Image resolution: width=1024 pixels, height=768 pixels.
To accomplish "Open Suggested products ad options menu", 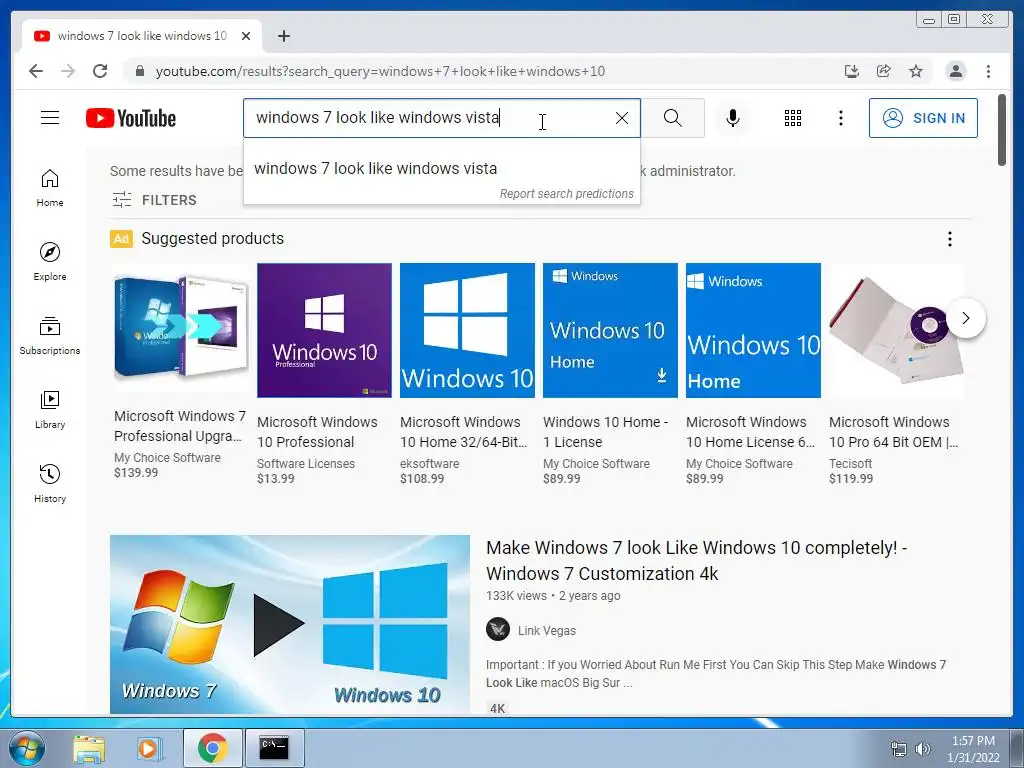I will [x=950, y=239].
